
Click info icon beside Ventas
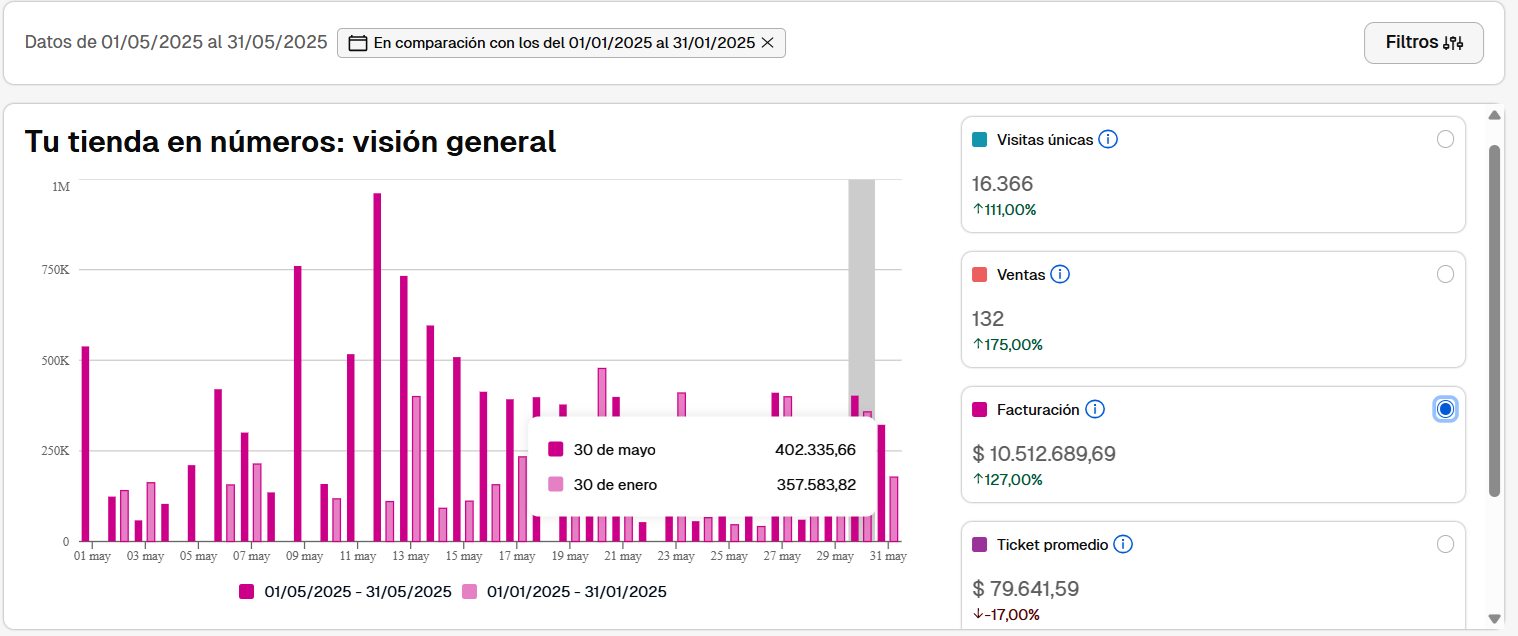coord(1060,274)
